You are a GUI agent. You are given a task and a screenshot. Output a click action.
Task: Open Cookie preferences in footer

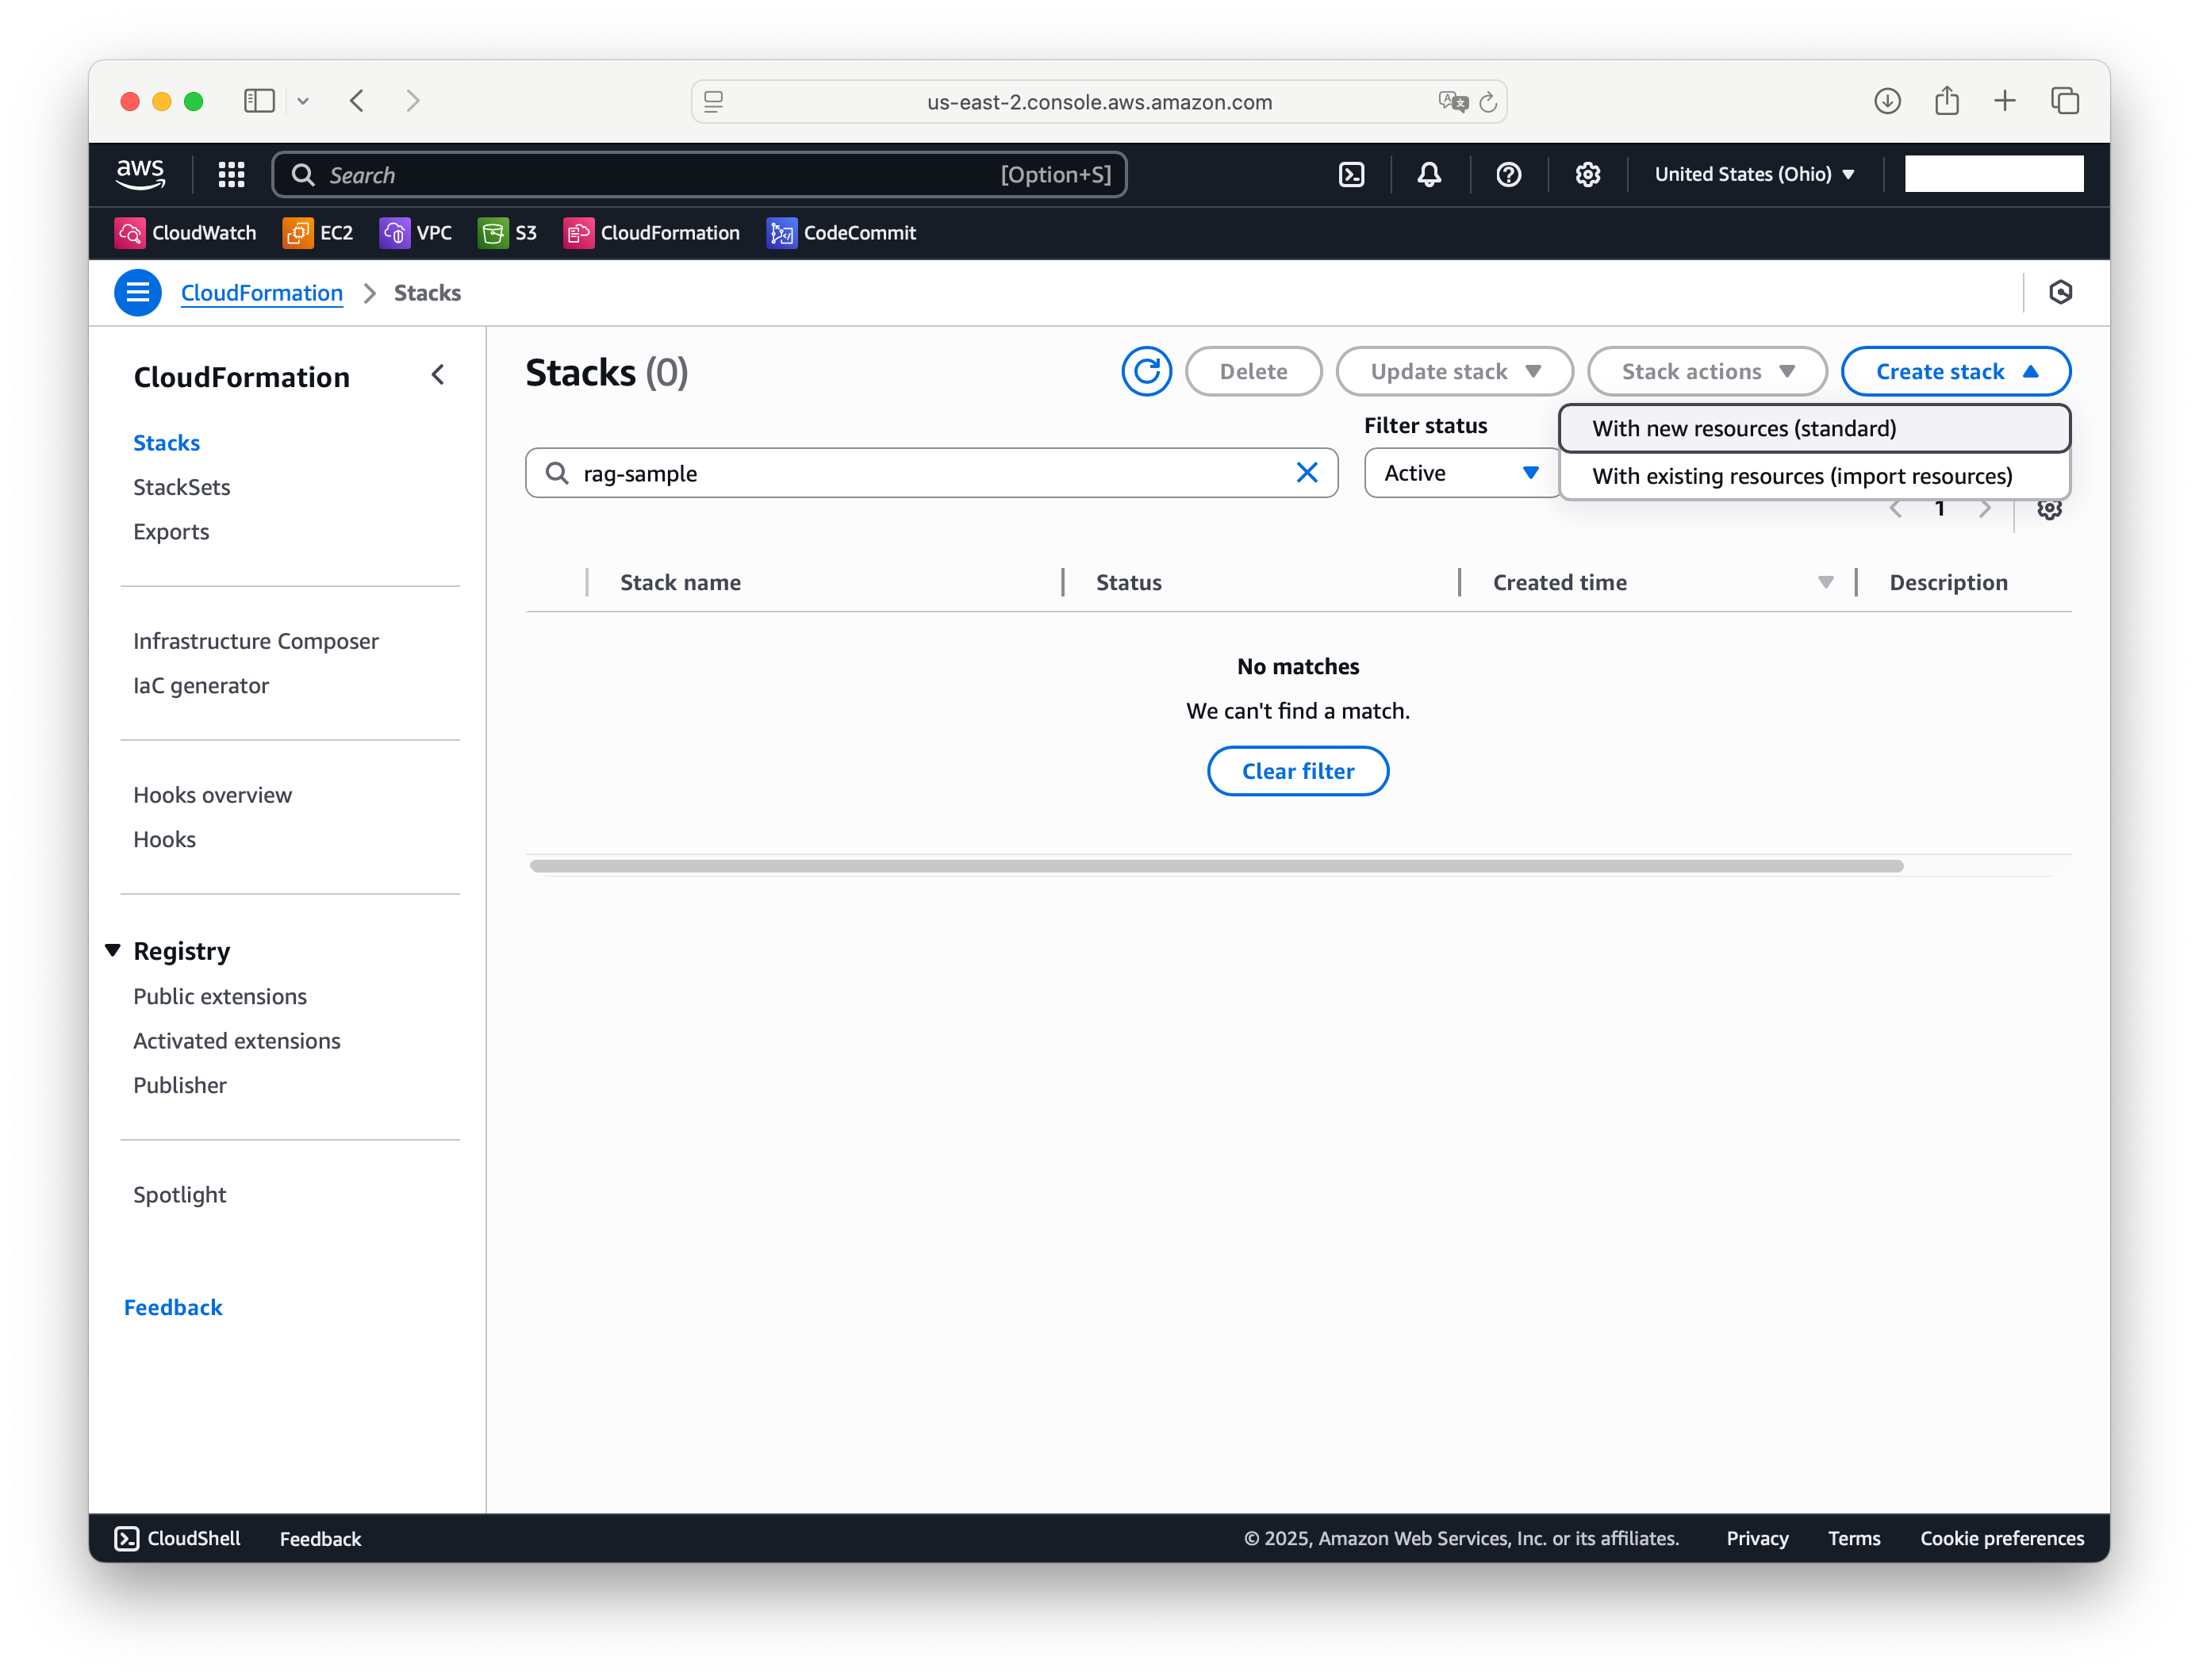(2001, 1539)
